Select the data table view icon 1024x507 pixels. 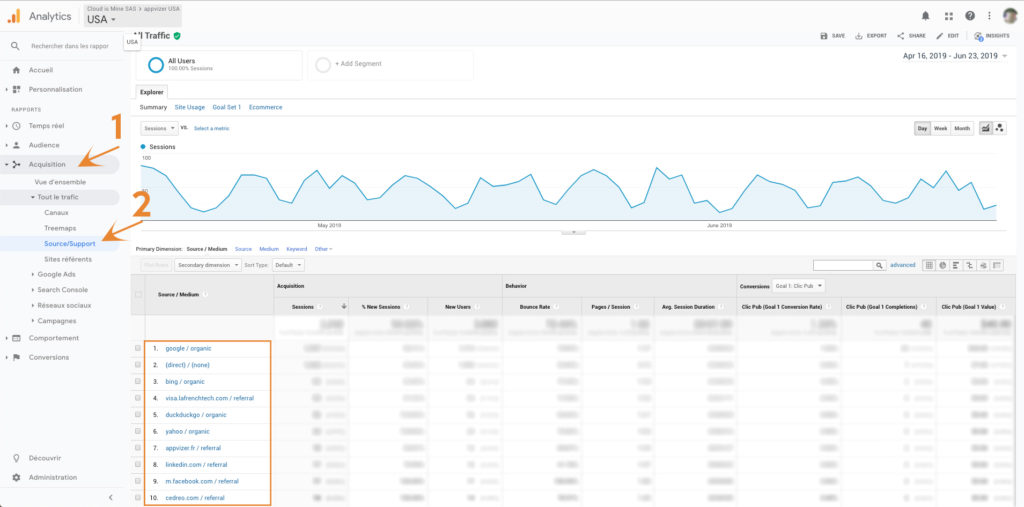click(x=929, y=265)
